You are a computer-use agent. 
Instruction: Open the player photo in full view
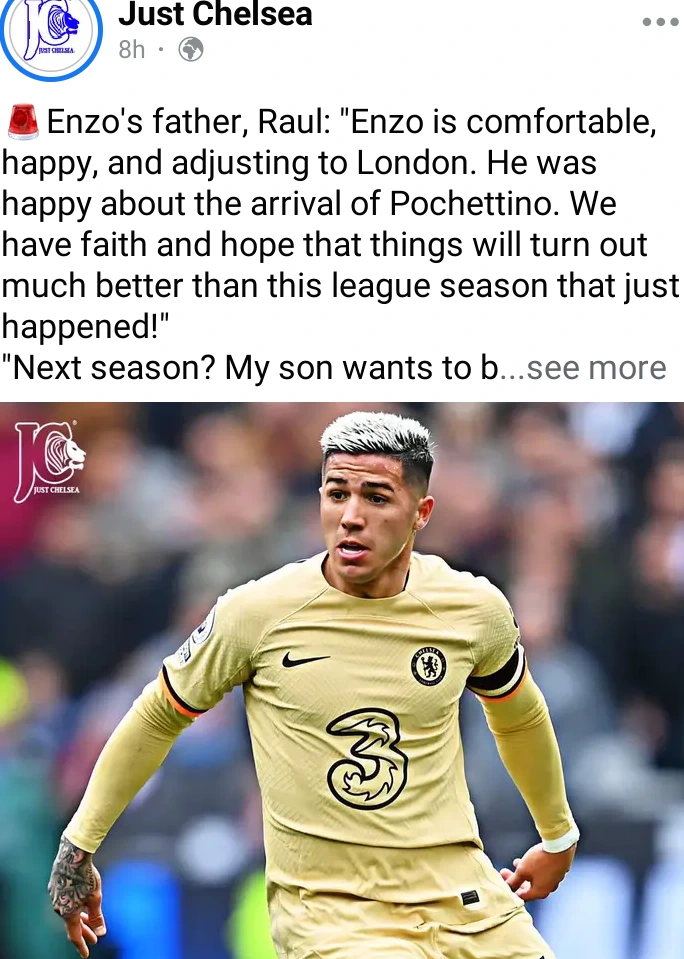342,680
